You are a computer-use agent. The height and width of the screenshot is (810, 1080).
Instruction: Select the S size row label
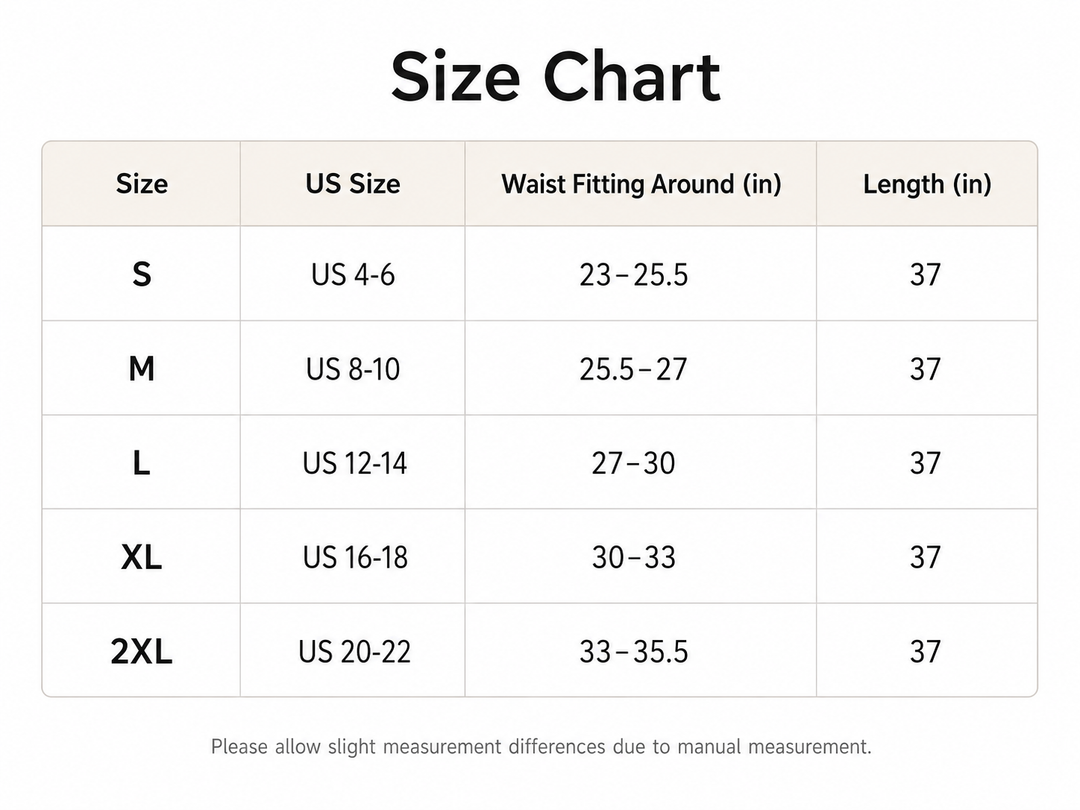(142, 275)
